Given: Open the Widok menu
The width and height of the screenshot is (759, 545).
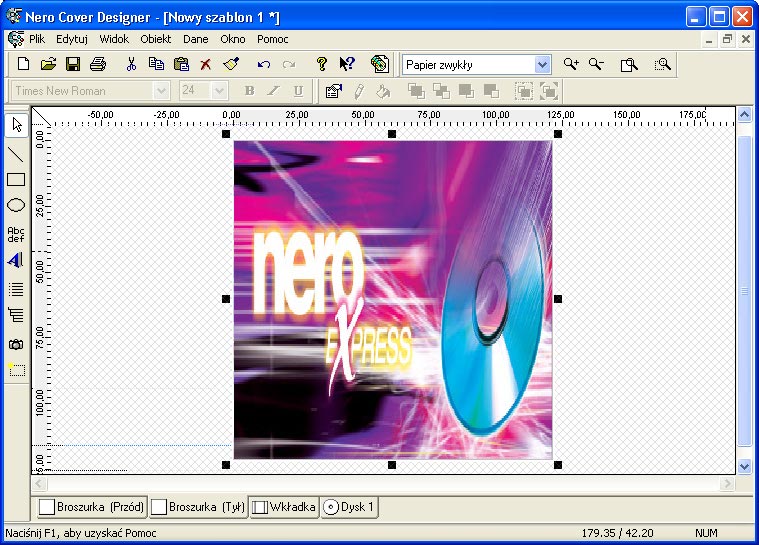Looking at the screenshot, I should point(114,39).
